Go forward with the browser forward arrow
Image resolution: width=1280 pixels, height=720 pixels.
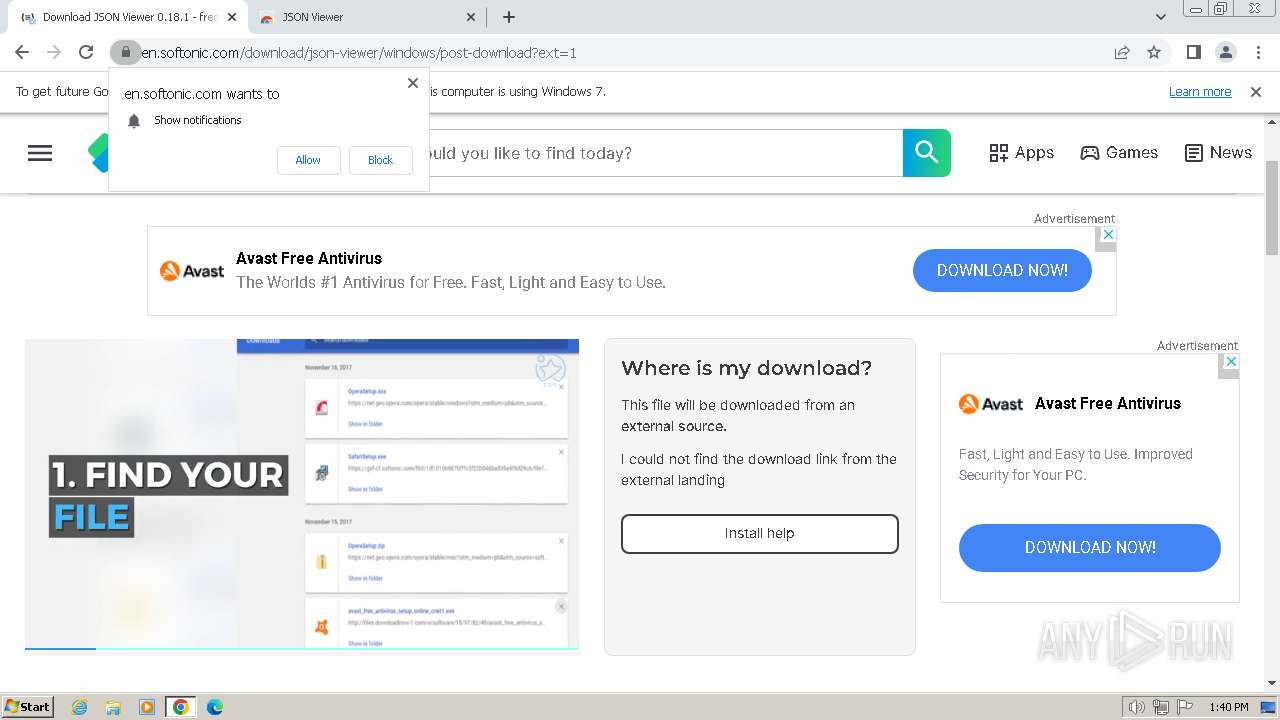click(54, 52)
